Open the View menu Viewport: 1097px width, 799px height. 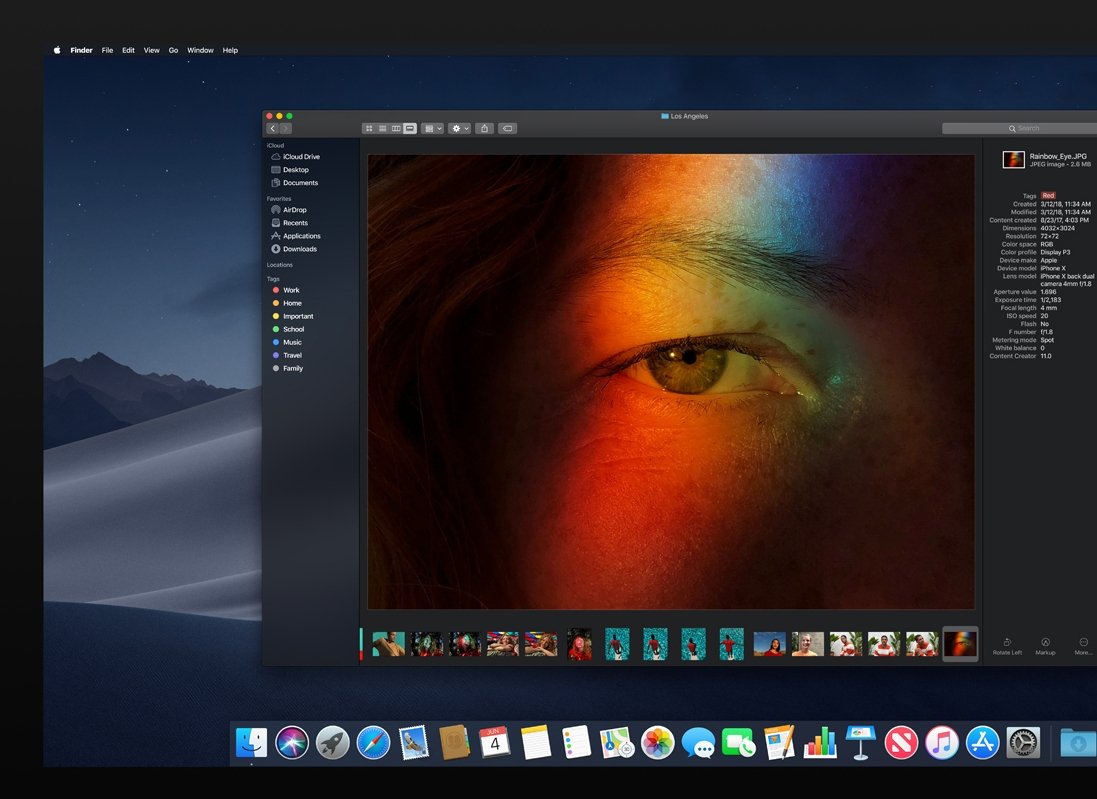point(152,50)
